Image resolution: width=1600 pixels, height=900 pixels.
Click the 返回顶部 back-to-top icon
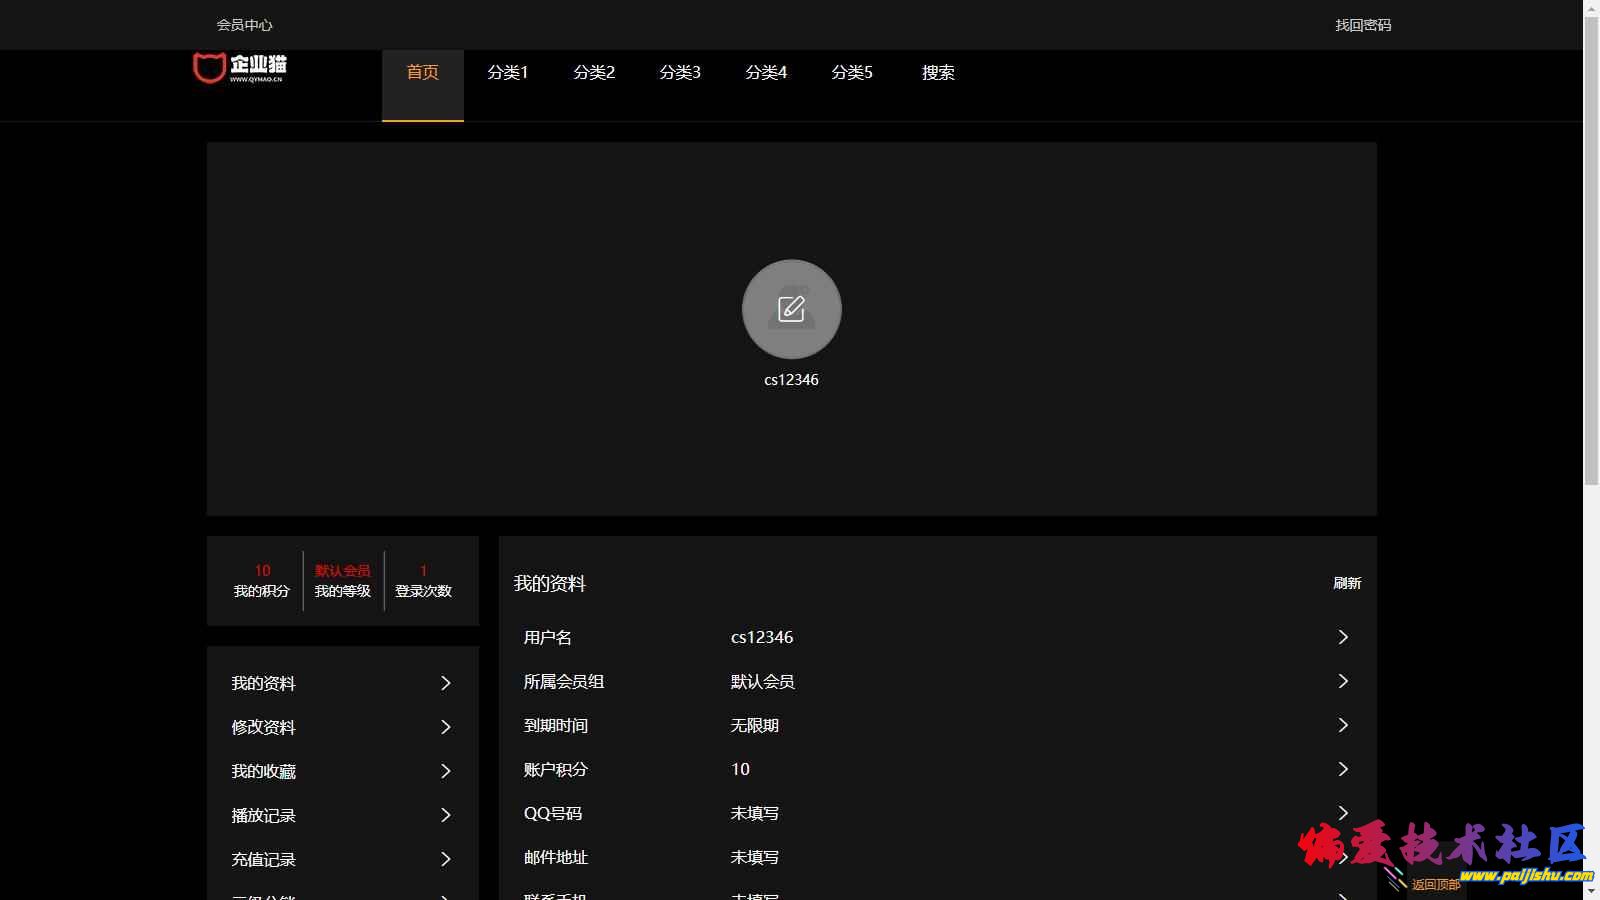1396,880
